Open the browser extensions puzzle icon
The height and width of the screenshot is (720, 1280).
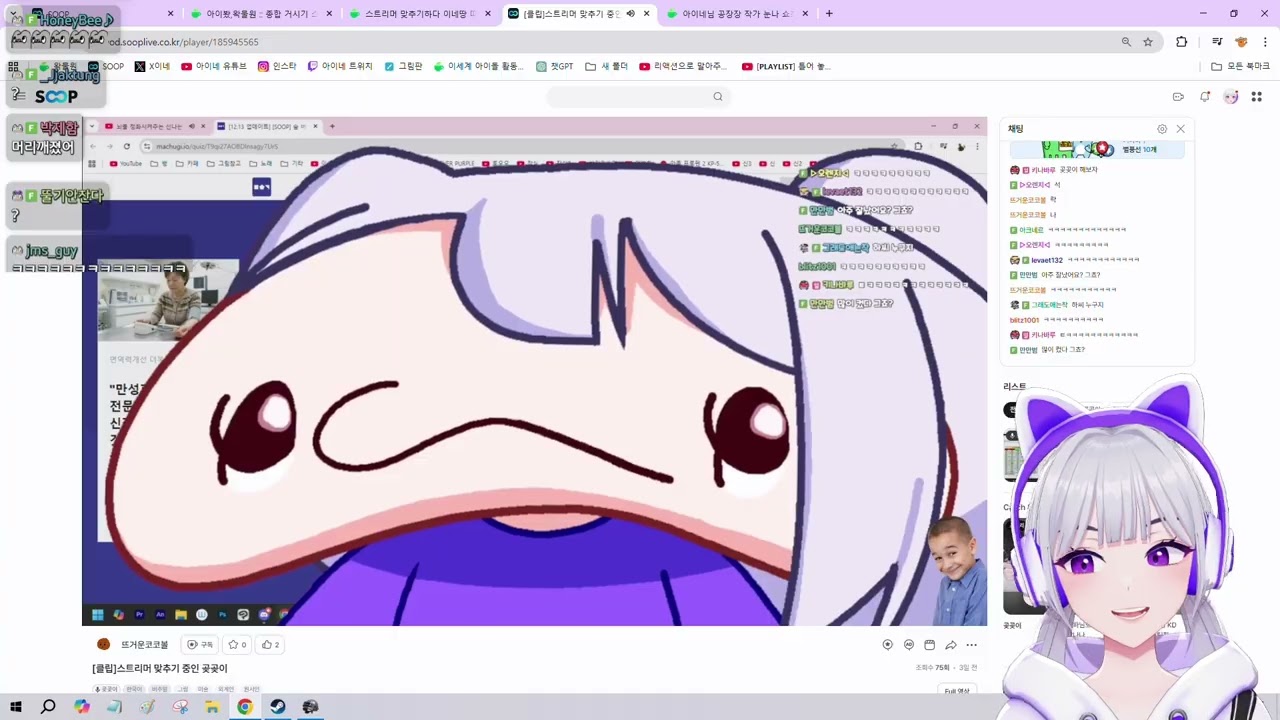tap(1181, 42)
